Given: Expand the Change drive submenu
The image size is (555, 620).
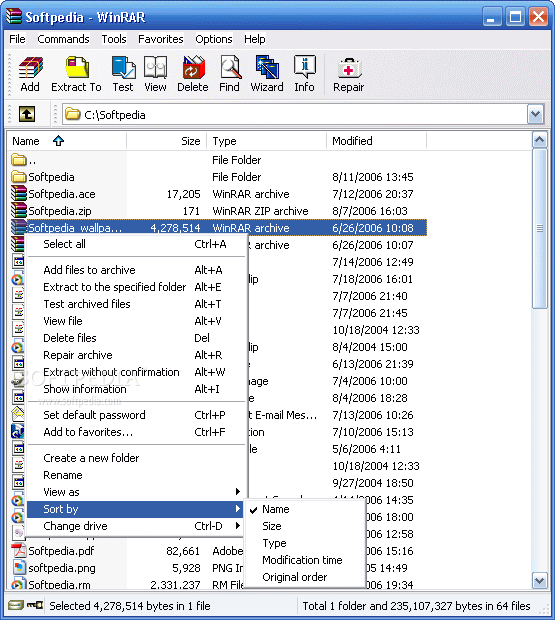Looking at the screenshot, I should [x=136, y=526].
